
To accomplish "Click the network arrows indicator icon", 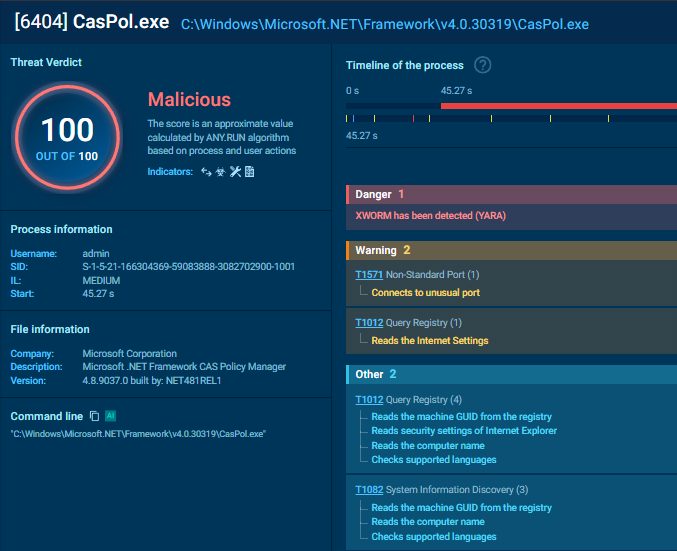I will point(206,172).
